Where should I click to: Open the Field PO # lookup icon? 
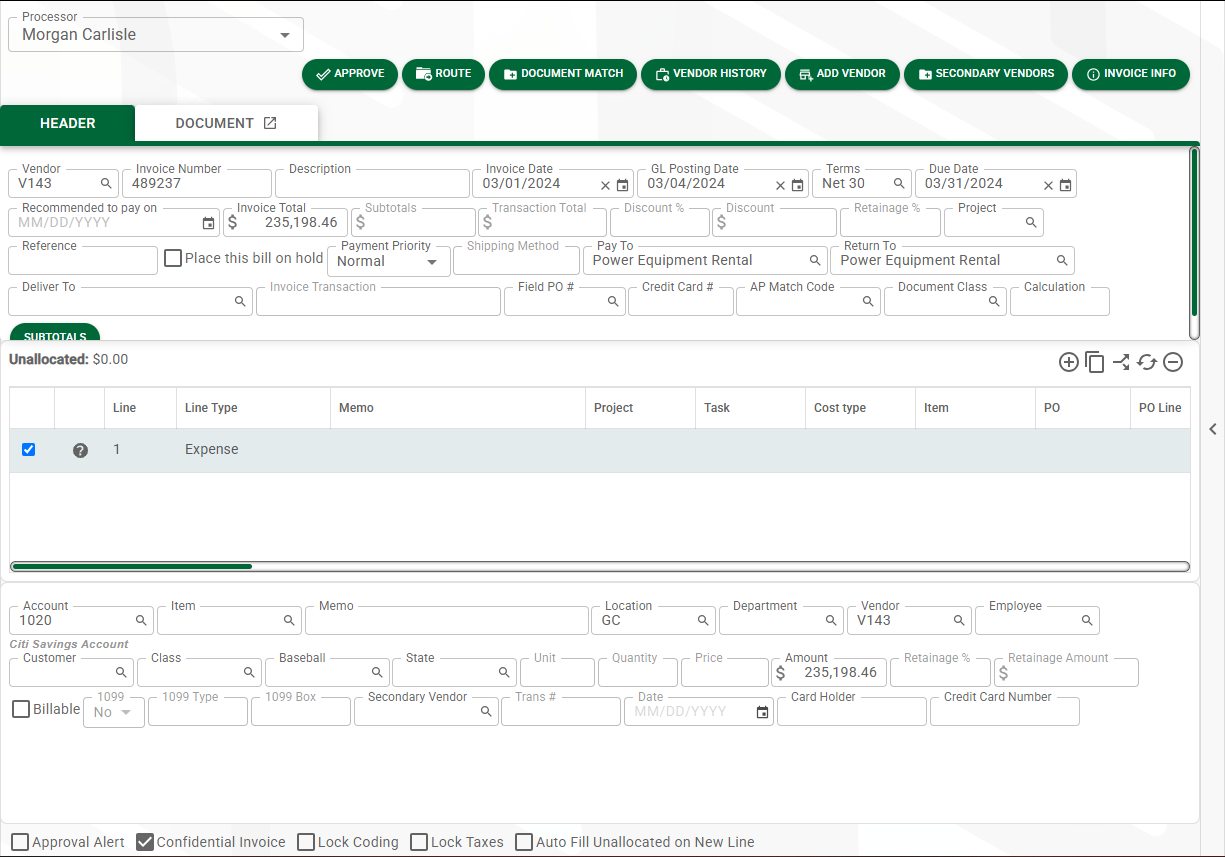[x=613, y=301]
